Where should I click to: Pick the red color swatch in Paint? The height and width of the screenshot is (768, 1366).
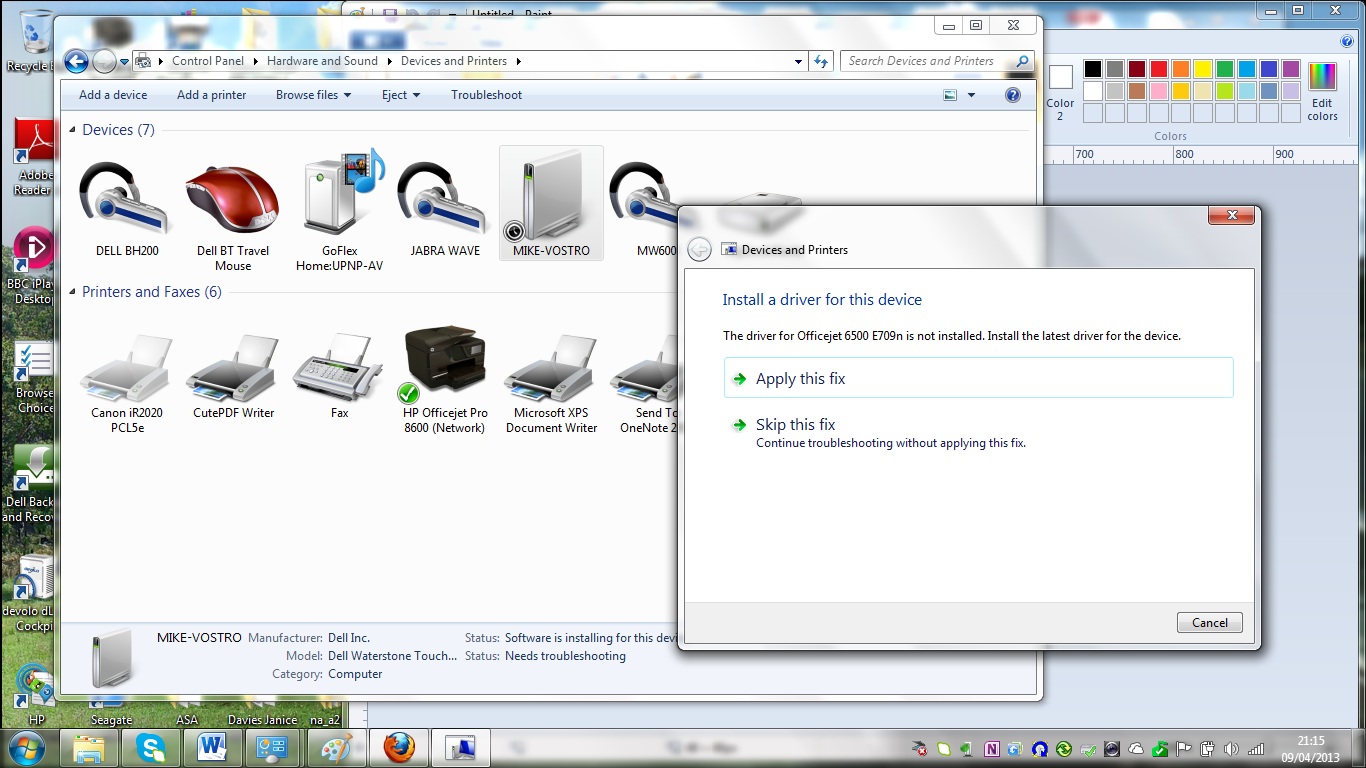coord(1159,69)
